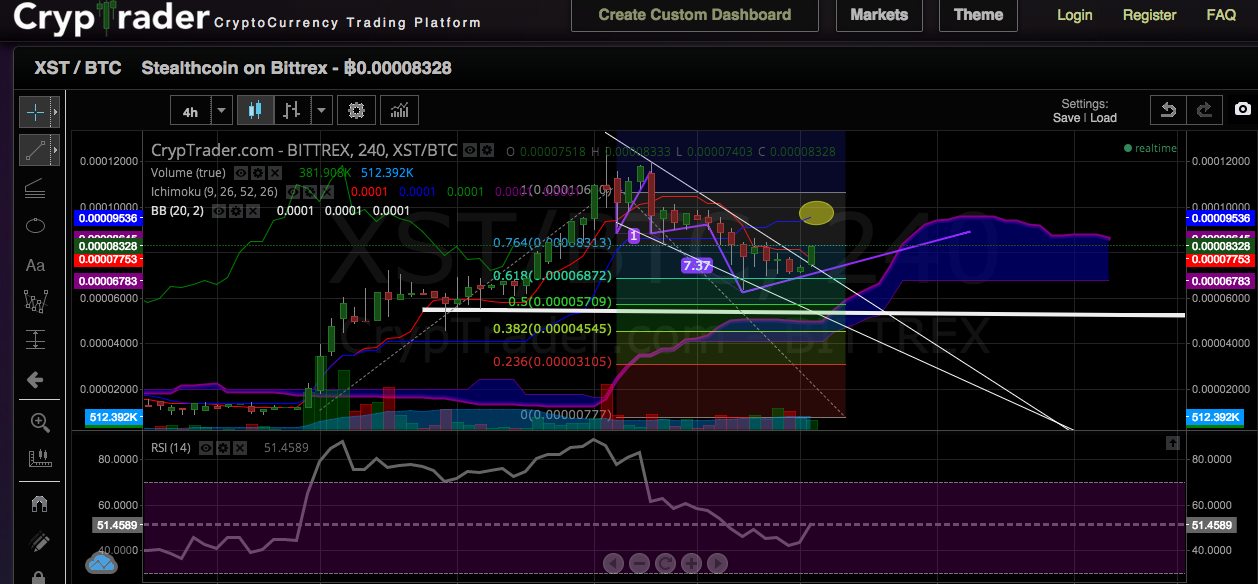Image resolution: width=1258 pixels, height=584 pixels.
Task: Select the trend line drawing tool
Action: 34,150
